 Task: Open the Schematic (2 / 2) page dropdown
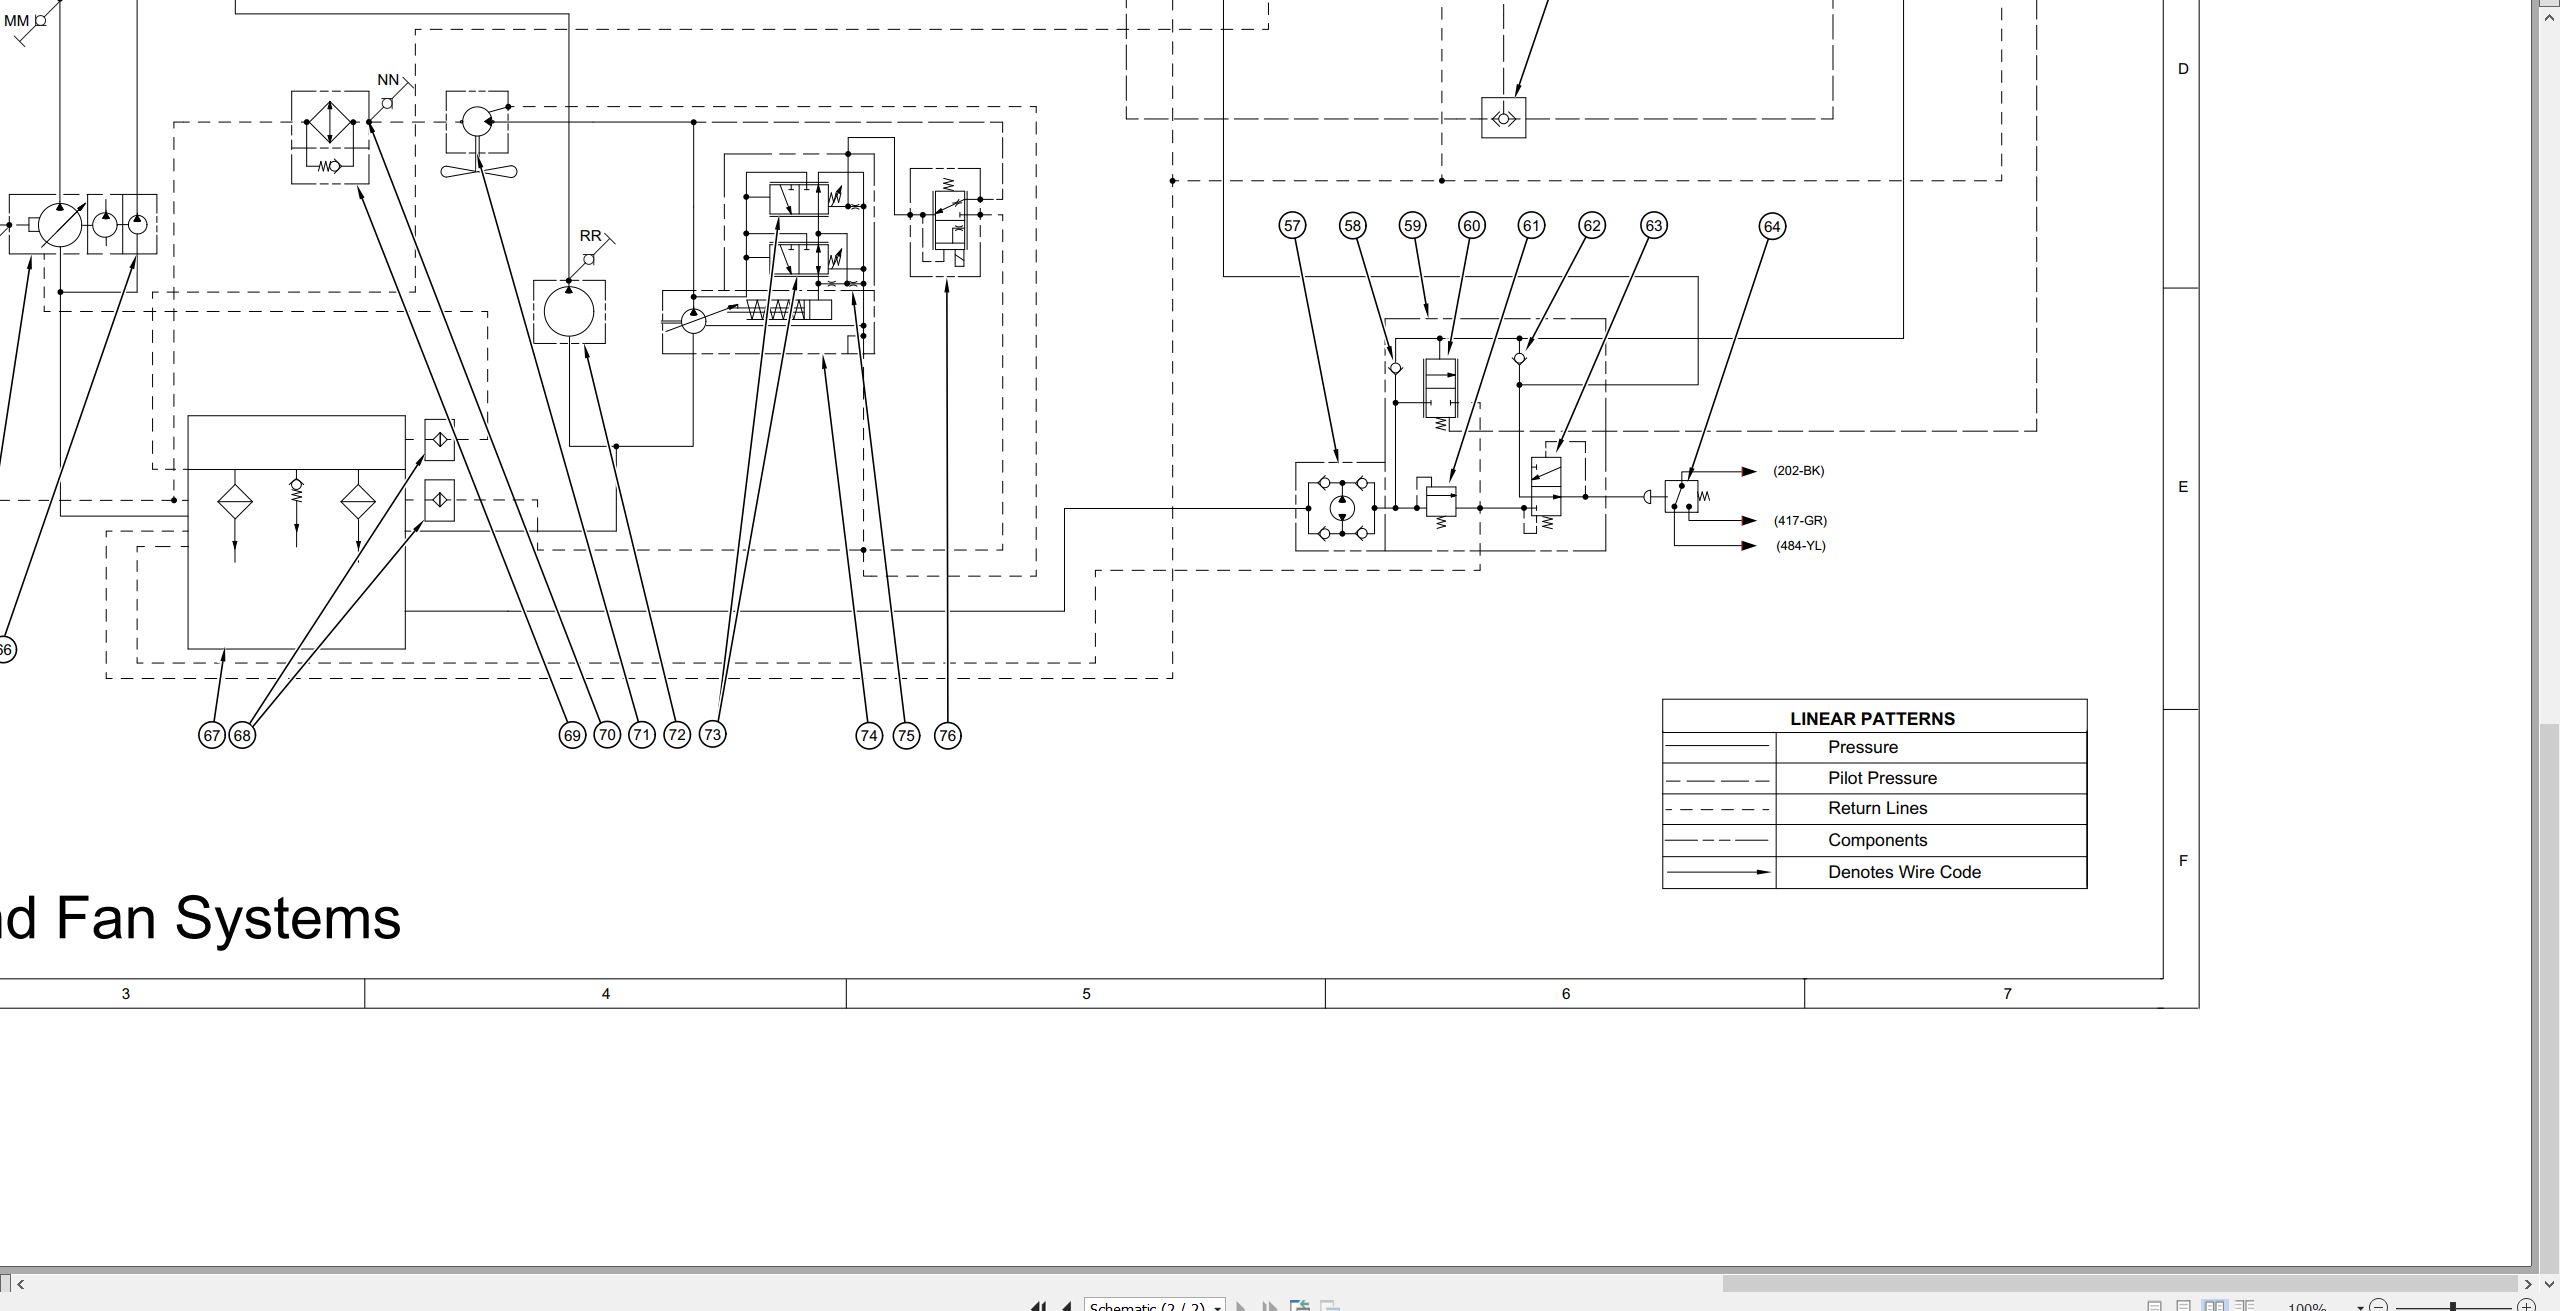[x=1155, y=1306]
